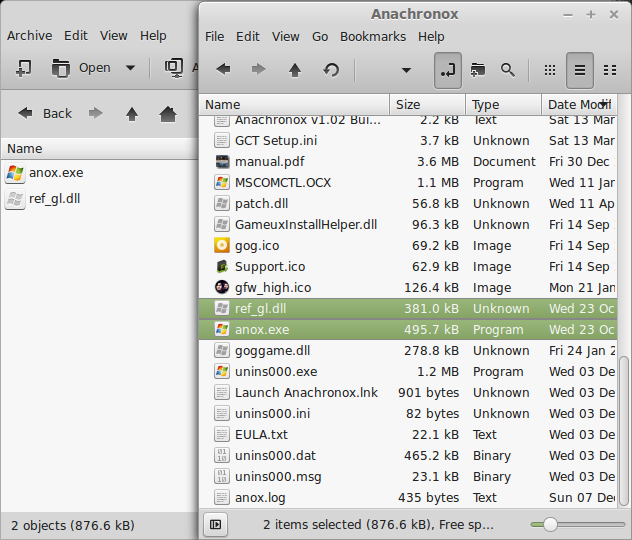This screenshot has width=632, height=540.
Task: Open Archive menu in archive manager
Action: point(29,35)
